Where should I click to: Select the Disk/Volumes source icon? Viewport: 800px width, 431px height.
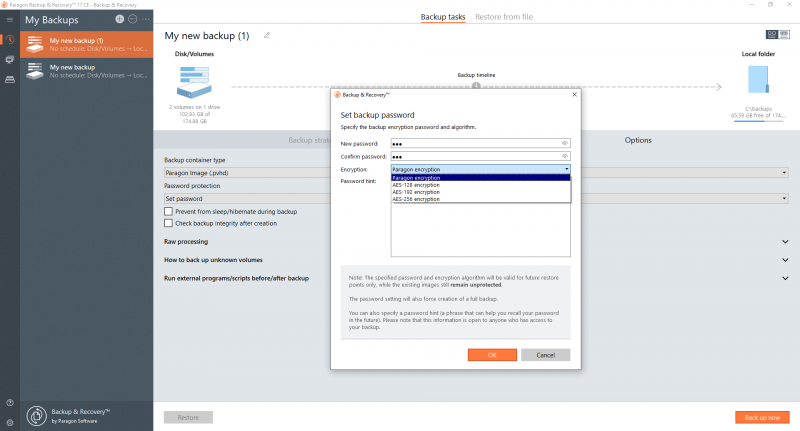click(x=194, y=83)
